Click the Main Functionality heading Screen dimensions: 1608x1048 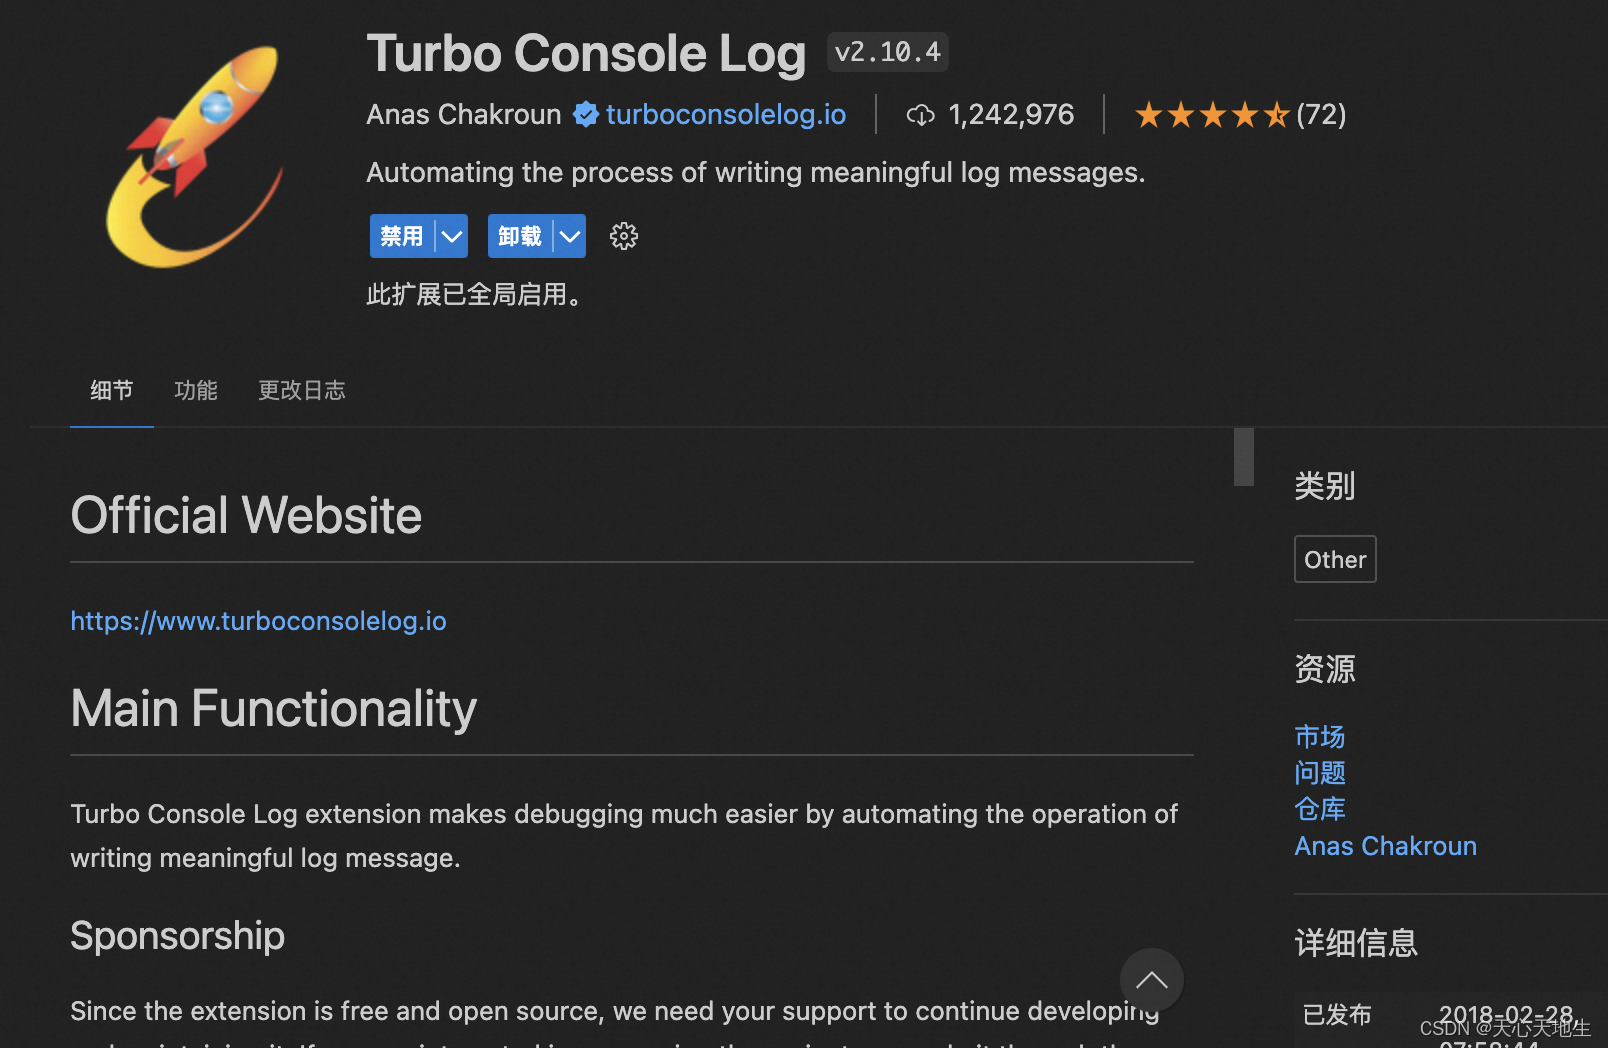click(x=274, y=709)
